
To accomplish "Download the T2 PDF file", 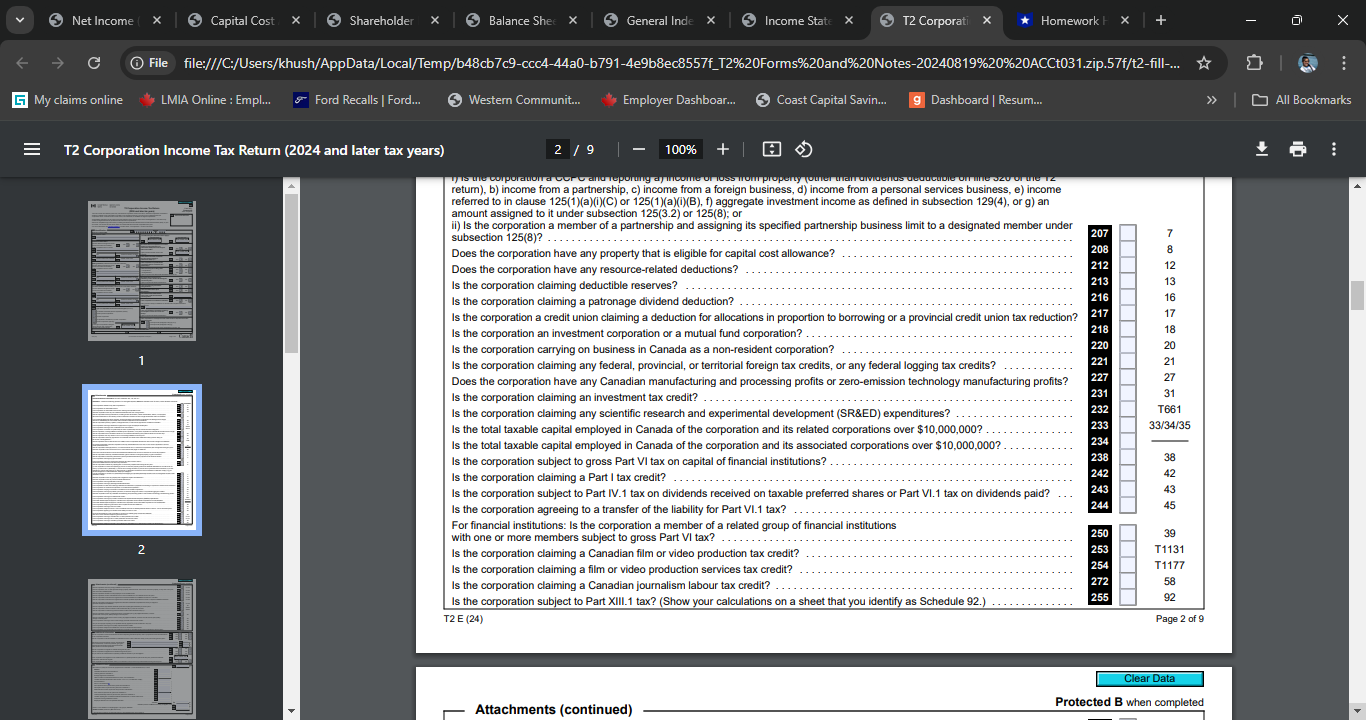I will point(1262,149).
